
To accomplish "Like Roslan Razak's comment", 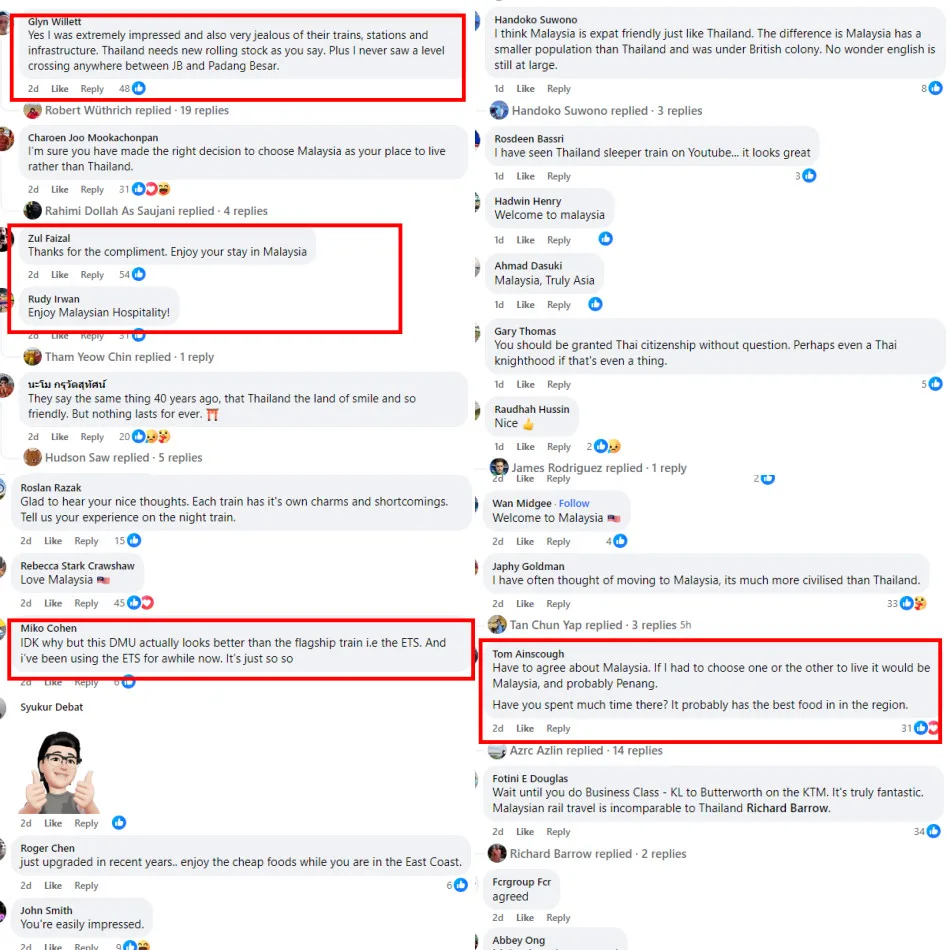I will pyautogui.click(x=53, y=540).
